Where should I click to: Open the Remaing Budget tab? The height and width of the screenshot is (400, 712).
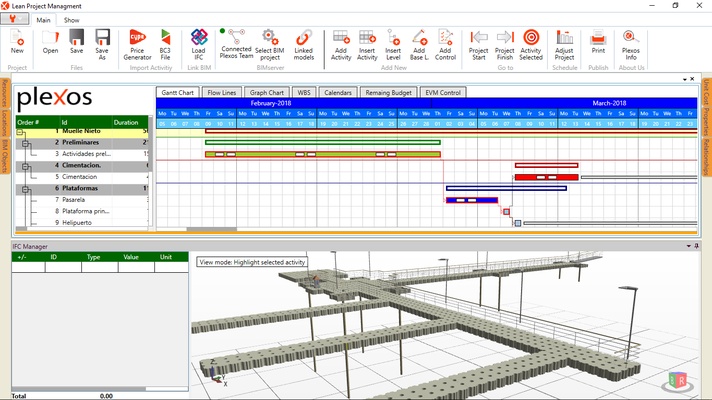(x=388, y=92)
